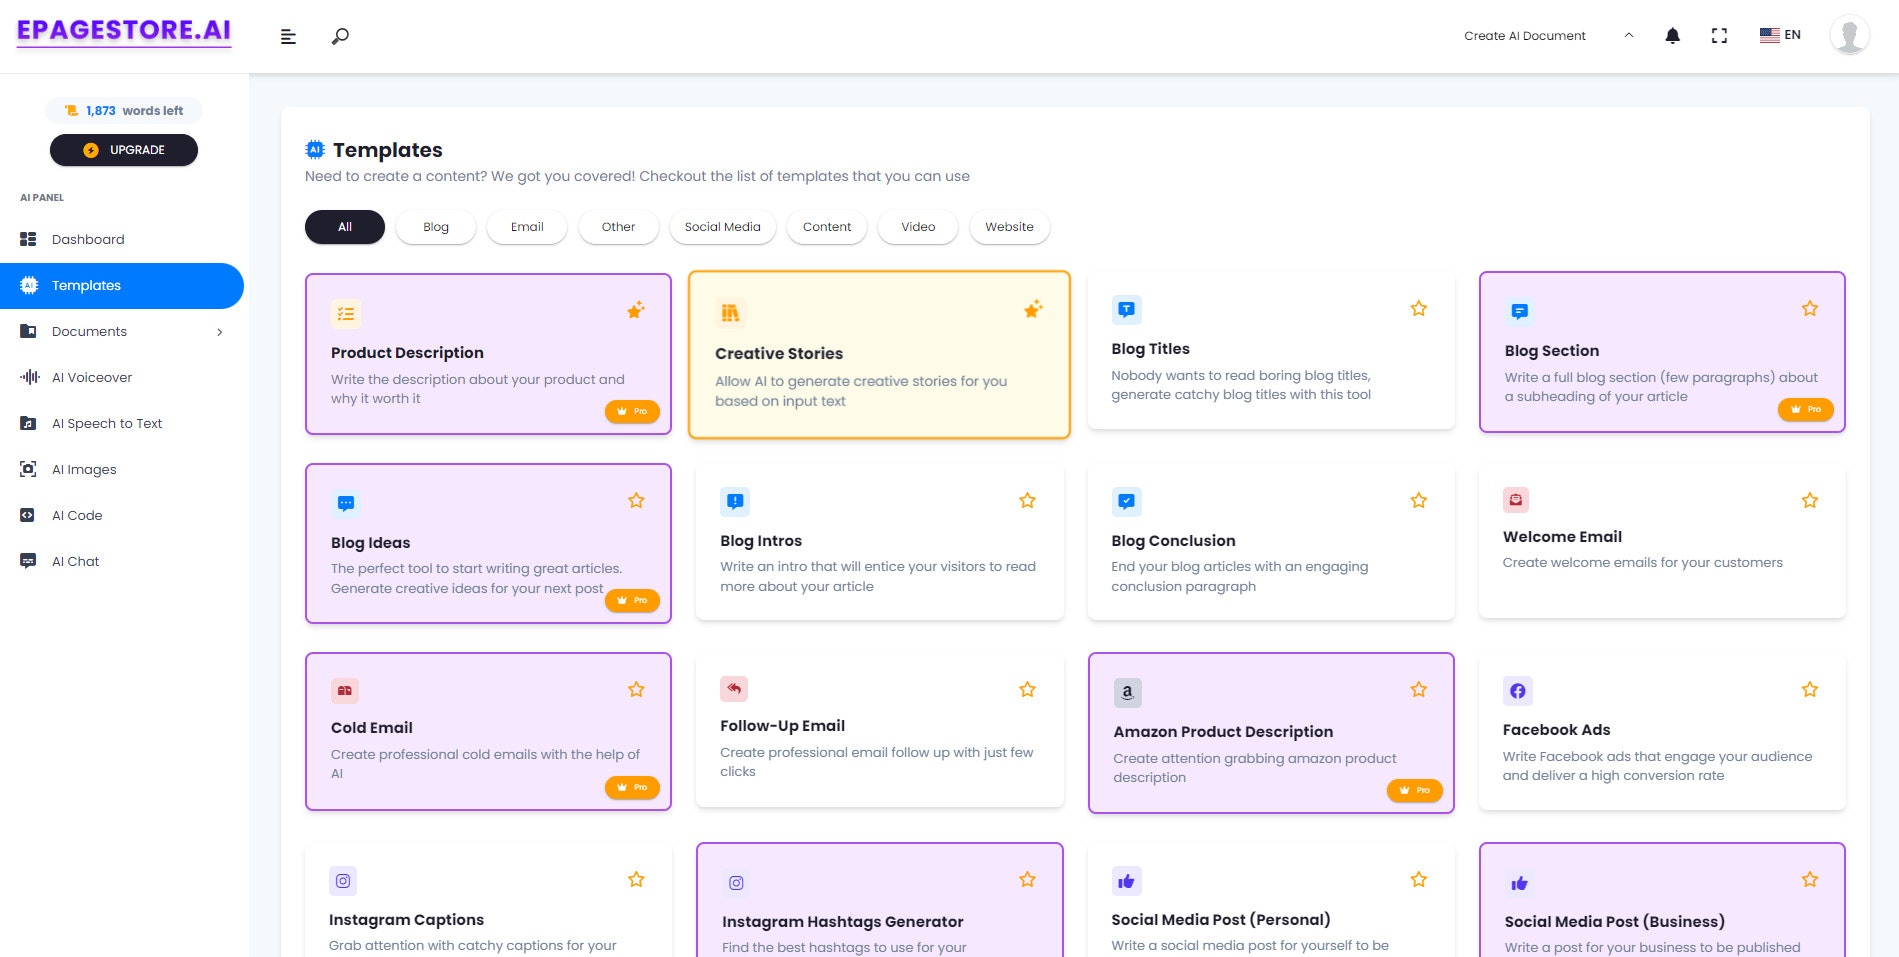Star the Follow-Up Email template
This screenshot has height=957, width=1899.
click(1027, 690)
